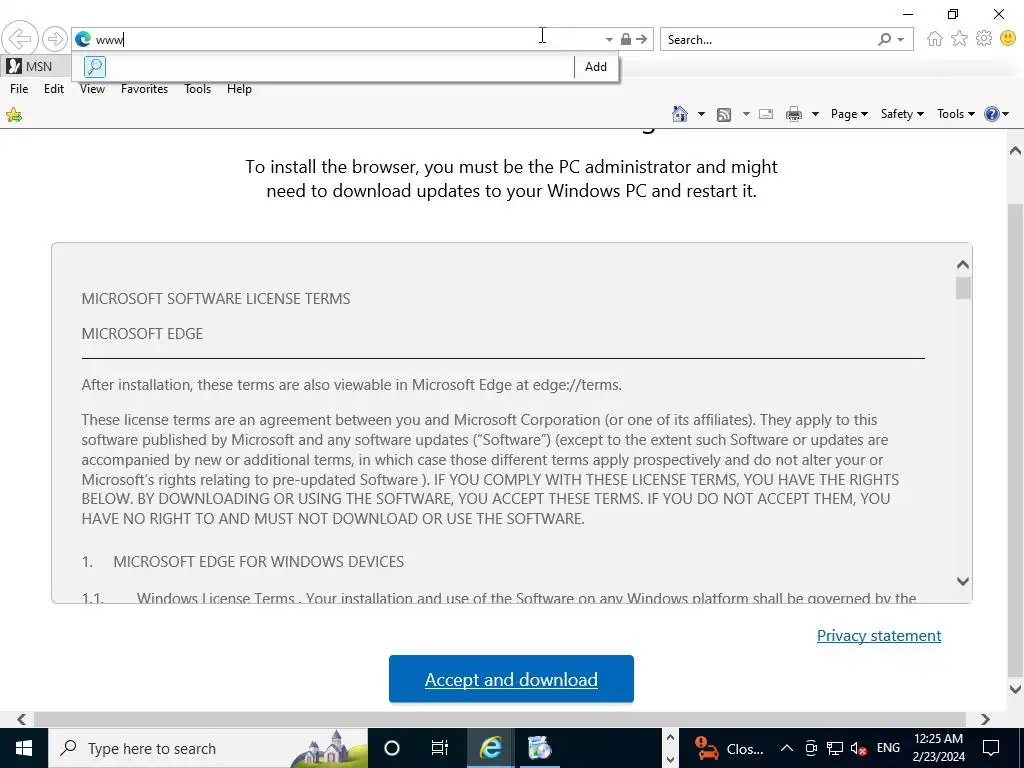
Task: Open the Home icon at top right
Action: pyautogui.click(x=935, y=39)
